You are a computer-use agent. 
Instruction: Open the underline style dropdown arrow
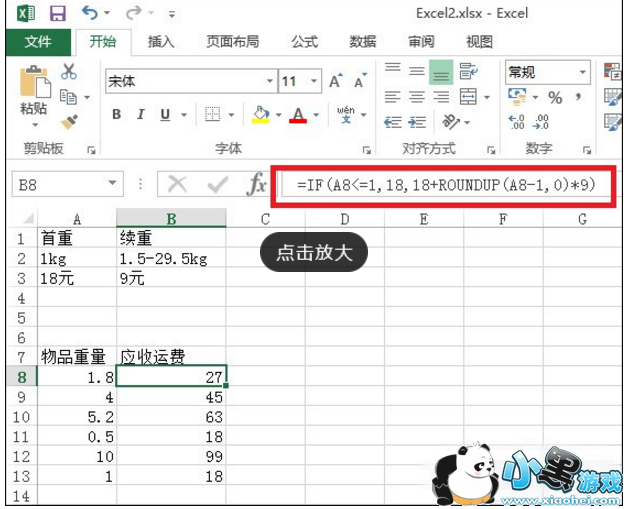point(184,115)
